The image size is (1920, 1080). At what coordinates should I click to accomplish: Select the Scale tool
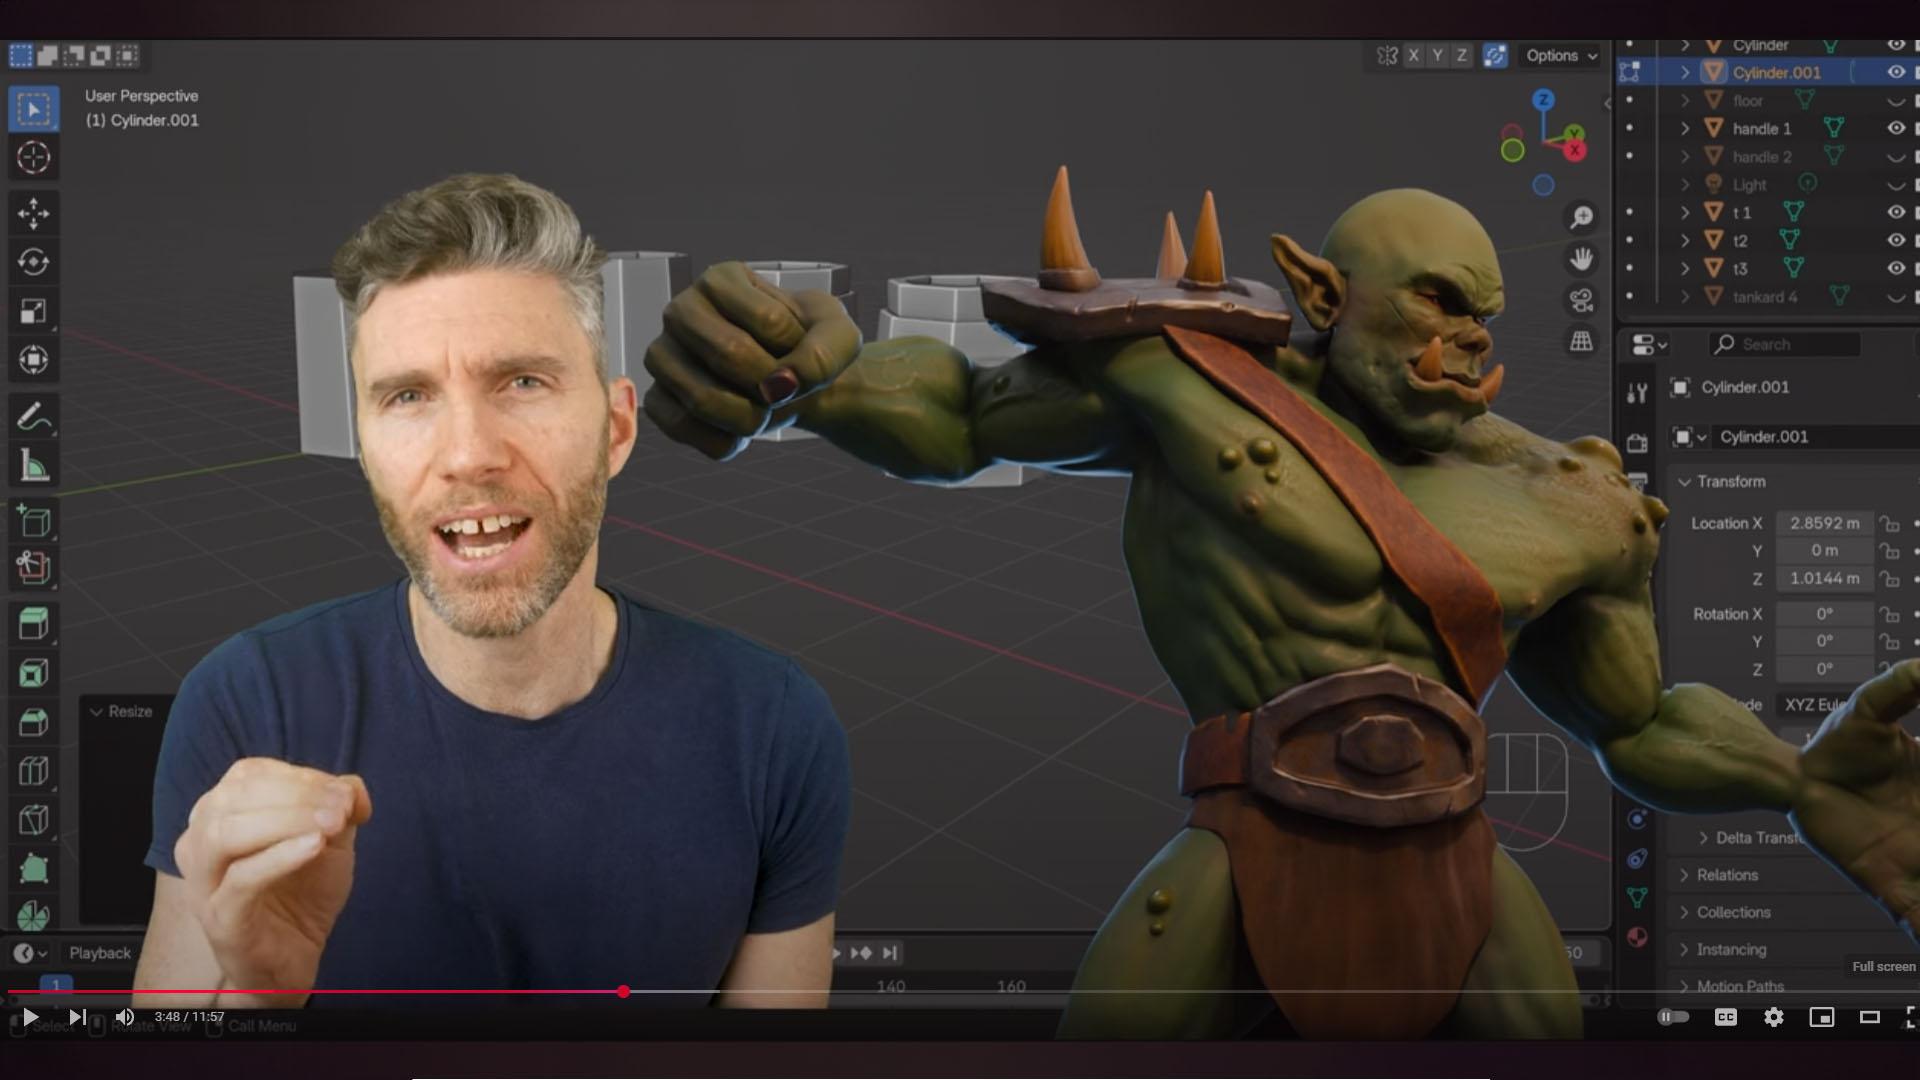(33, 311)
